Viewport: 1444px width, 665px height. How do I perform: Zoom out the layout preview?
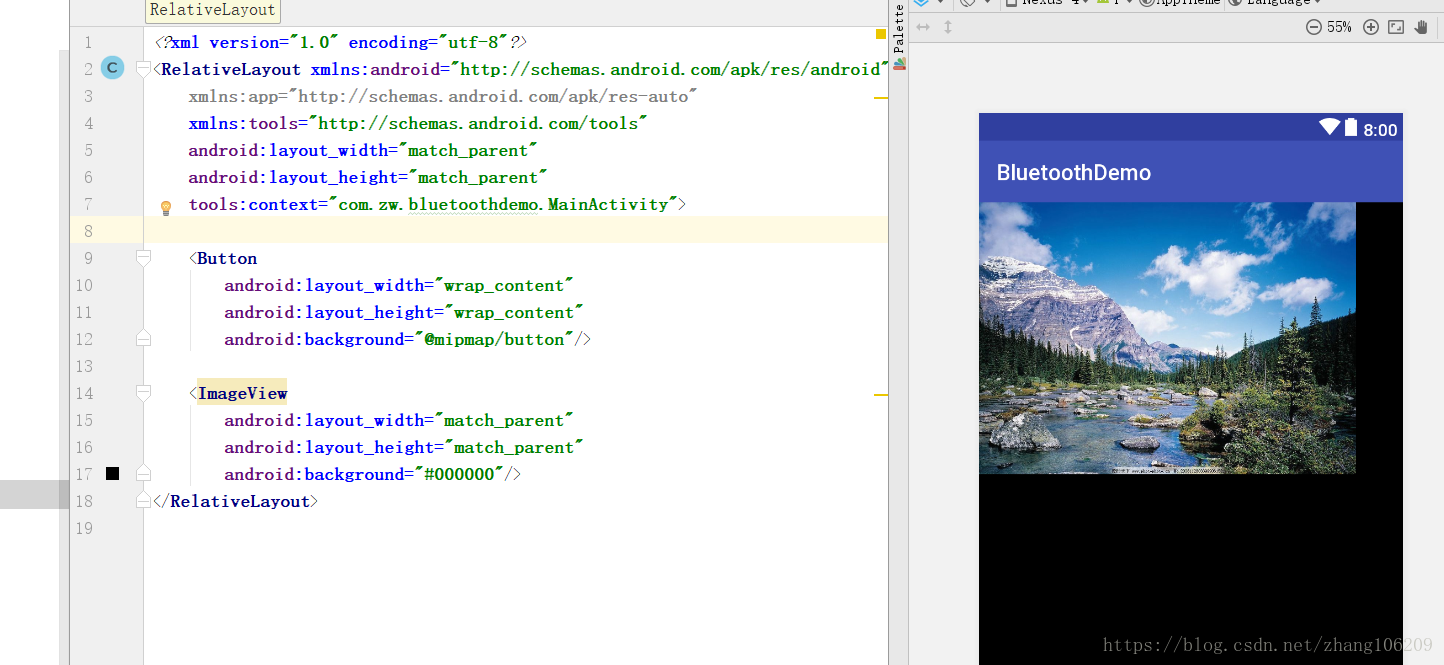(1314, 27)
